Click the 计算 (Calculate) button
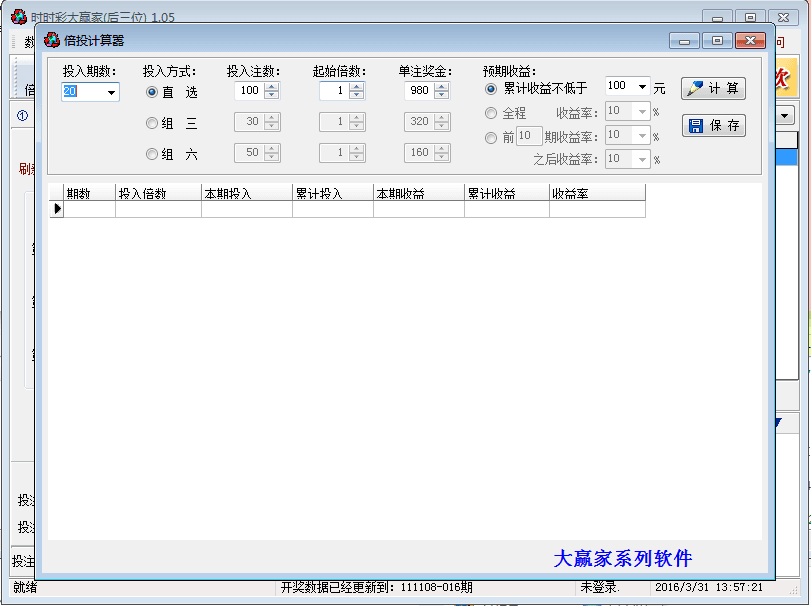Screen dimensions: 811x606 [x=713, y=88]
